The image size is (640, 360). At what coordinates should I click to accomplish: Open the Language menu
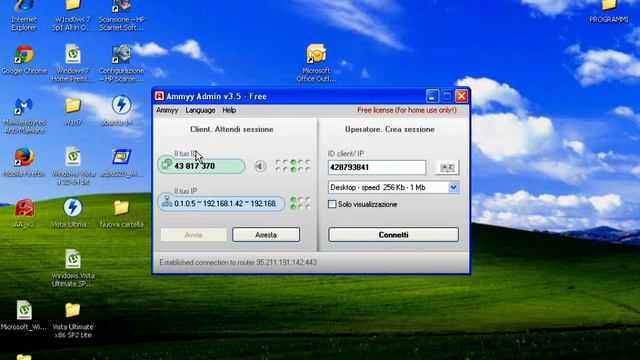click(200, 110)
